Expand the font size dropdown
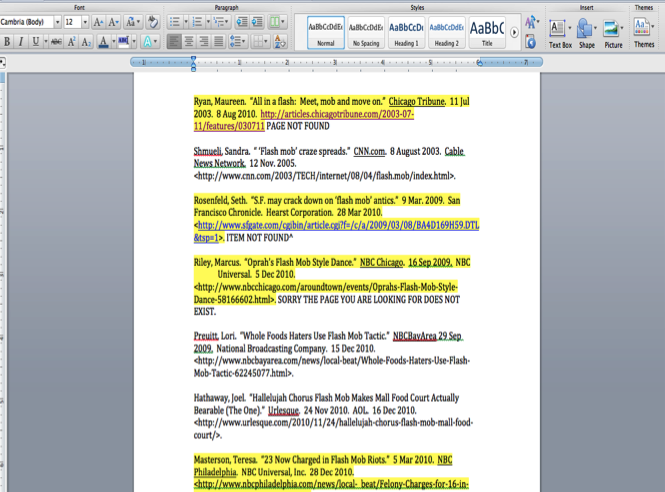The width and height of the screenshot is (665, 492). tap(85, 22)
